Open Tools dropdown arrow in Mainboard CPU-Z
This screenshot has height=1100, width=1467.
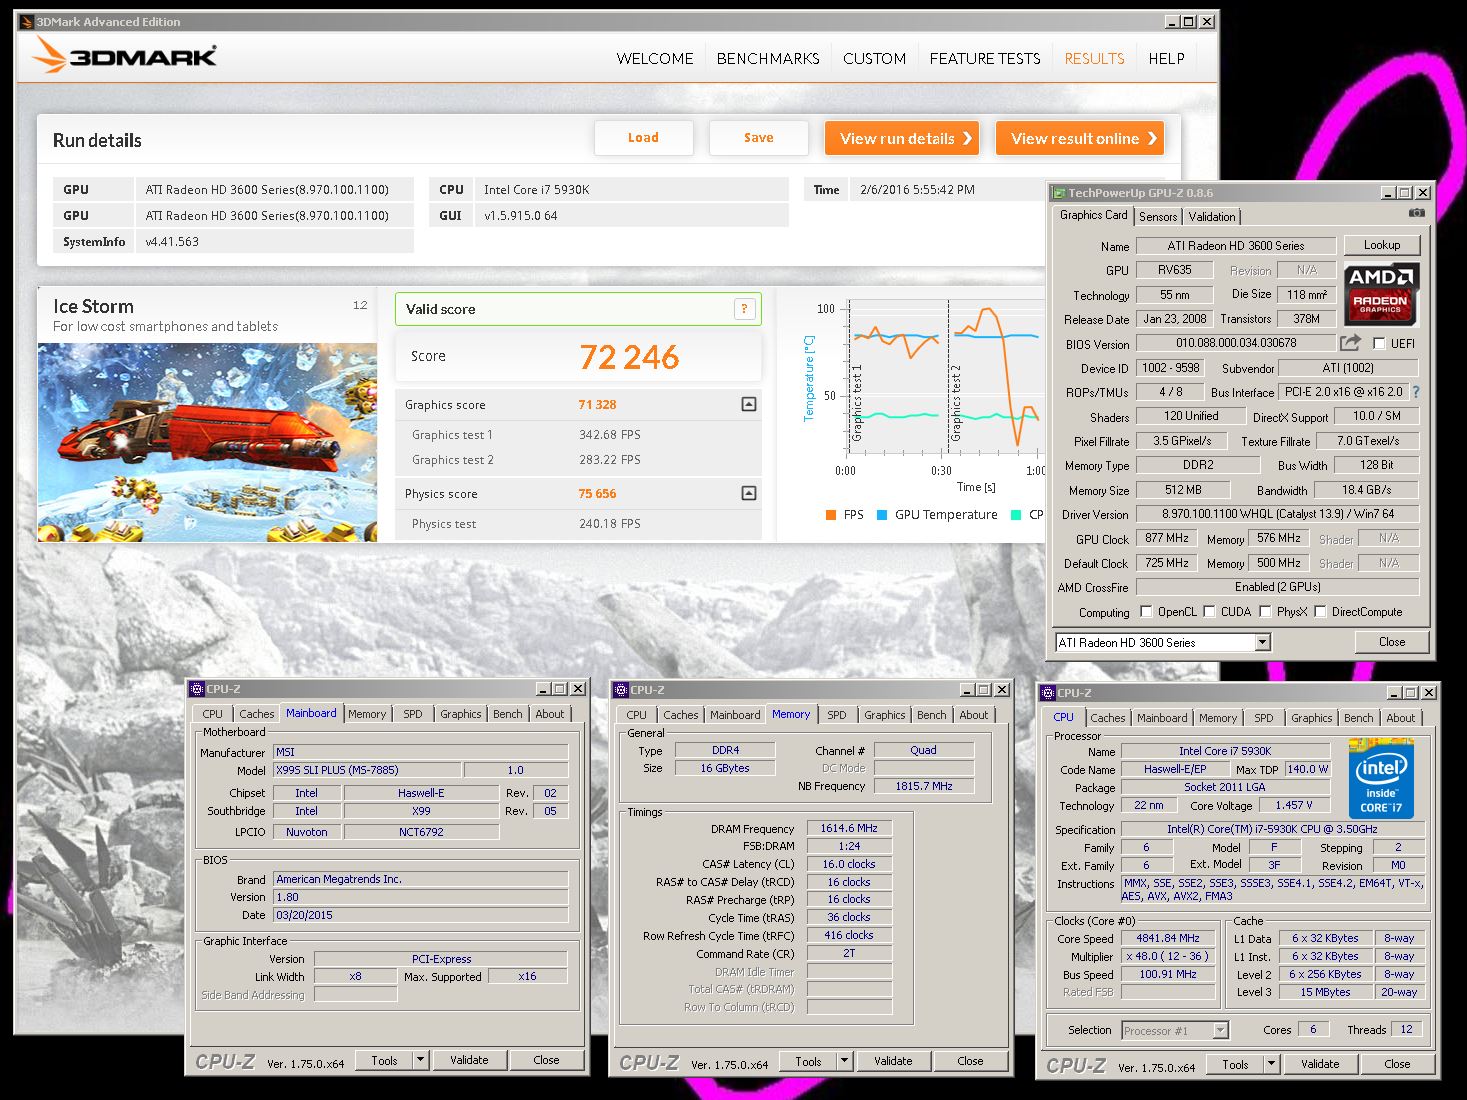tap(420, 1060)
